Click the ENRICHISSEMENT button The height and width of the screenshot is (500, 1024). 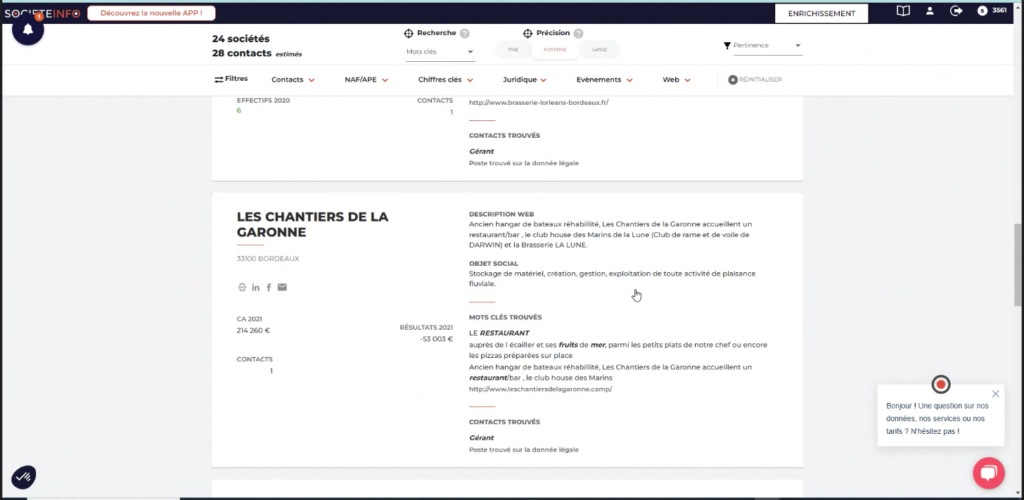click(x=821, y=13)
